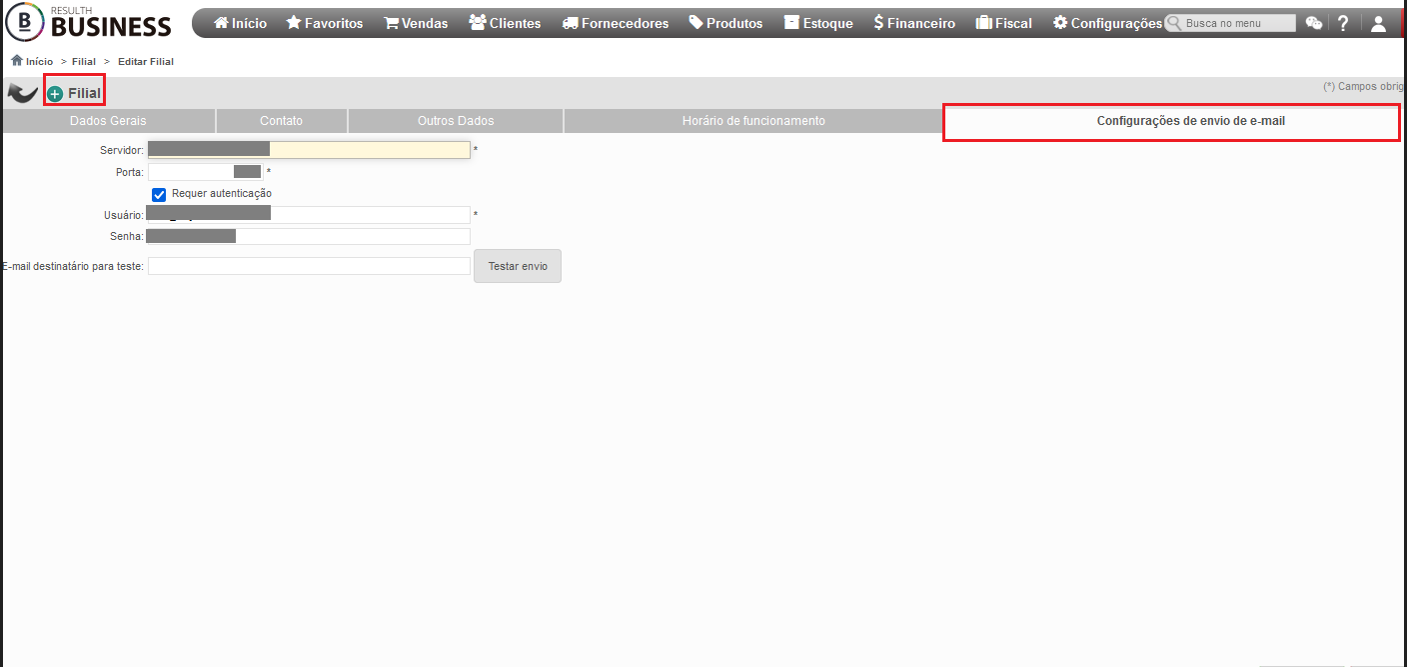Open the Vendas menu
The height and width of the screenshot is (667, 1407).
click(x=416, y=23)
